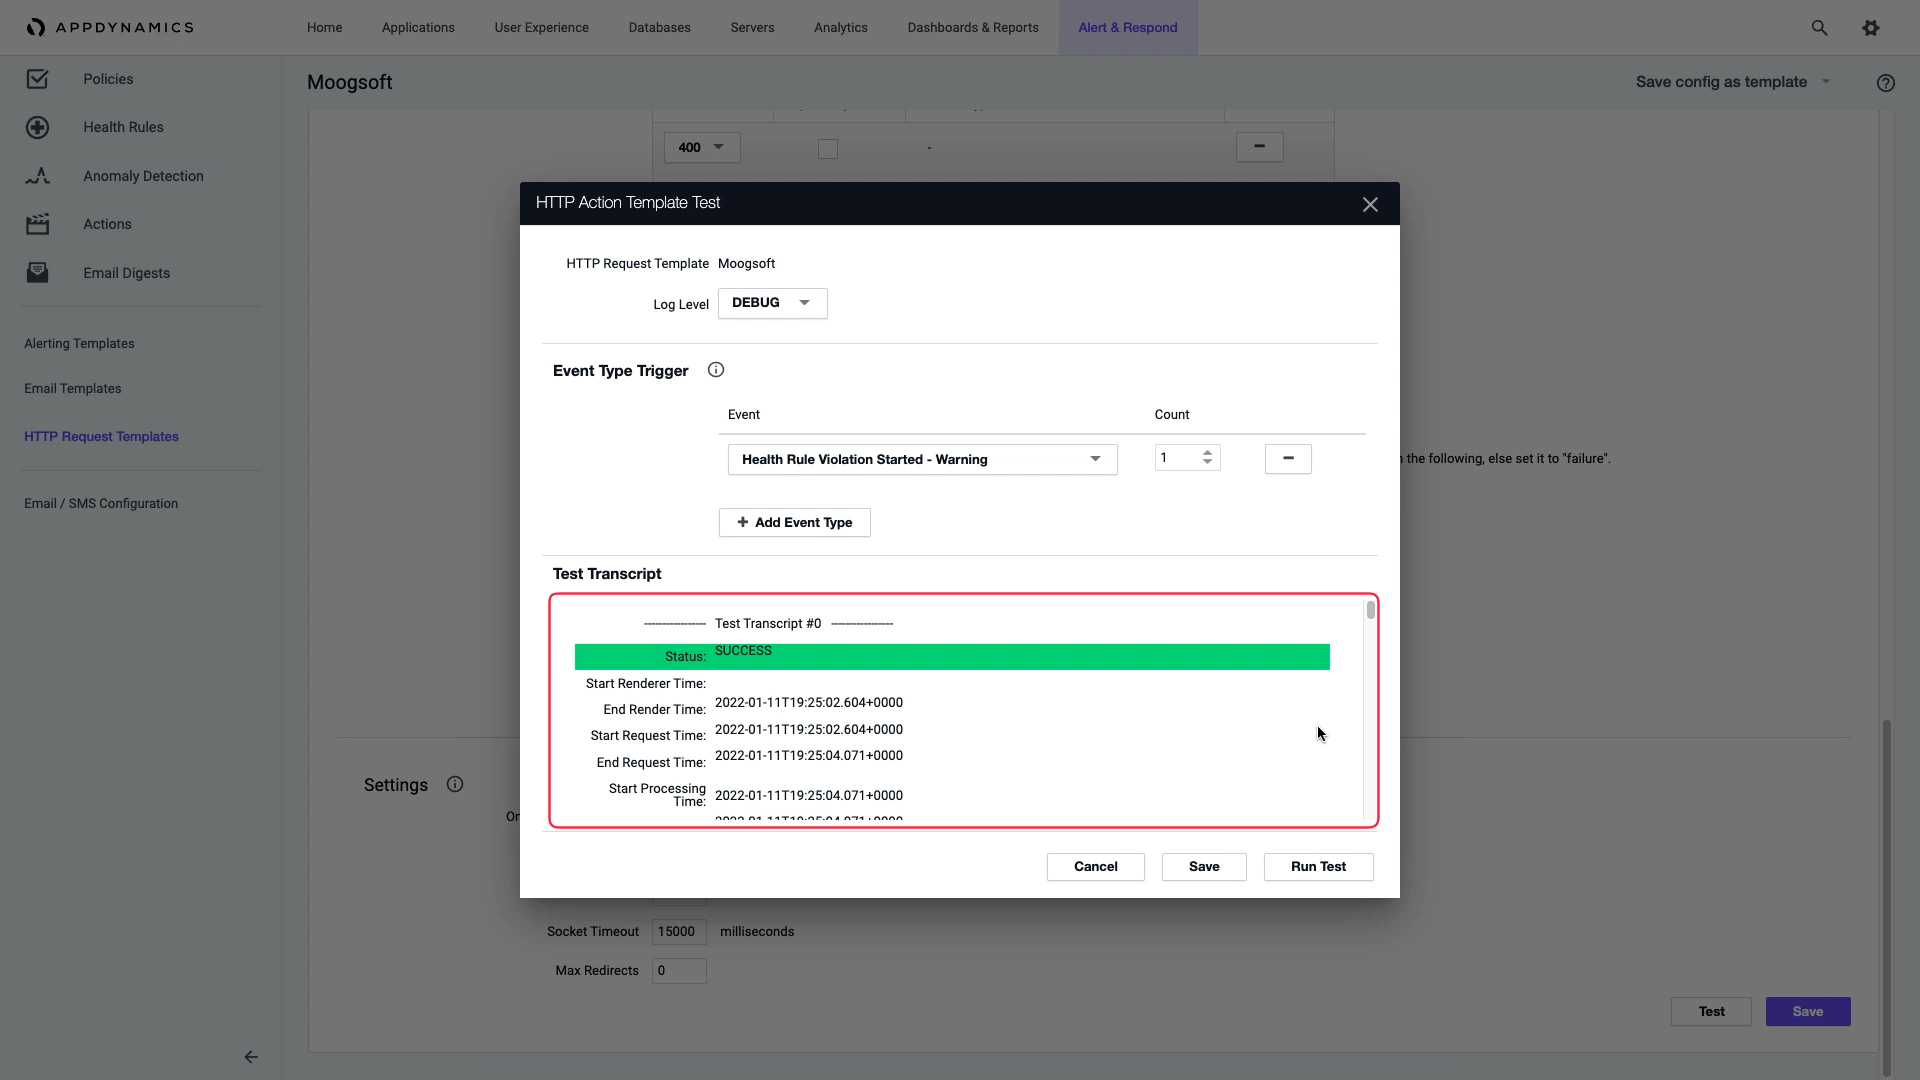Click the event Count number field

(1187, 458)
